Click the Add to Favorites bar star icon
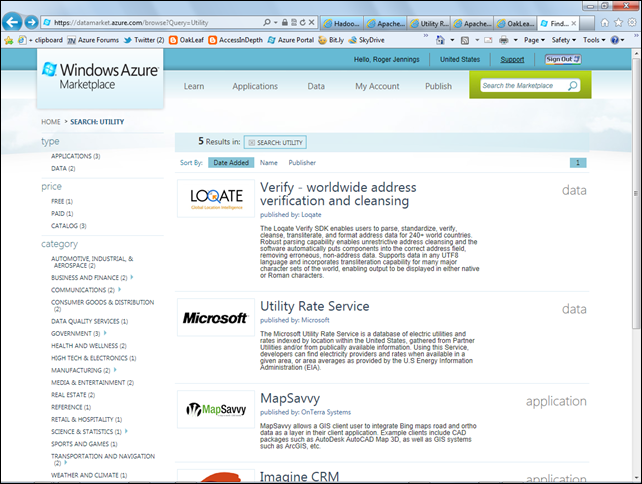 pos(9,40)
